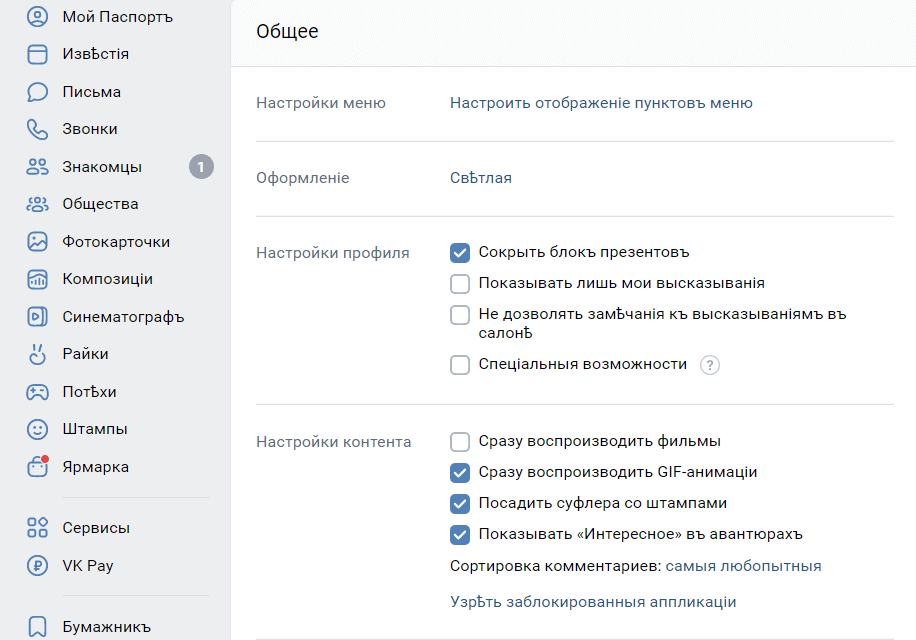Click the Знакомцы notification badge showing 1

(201, 167)
